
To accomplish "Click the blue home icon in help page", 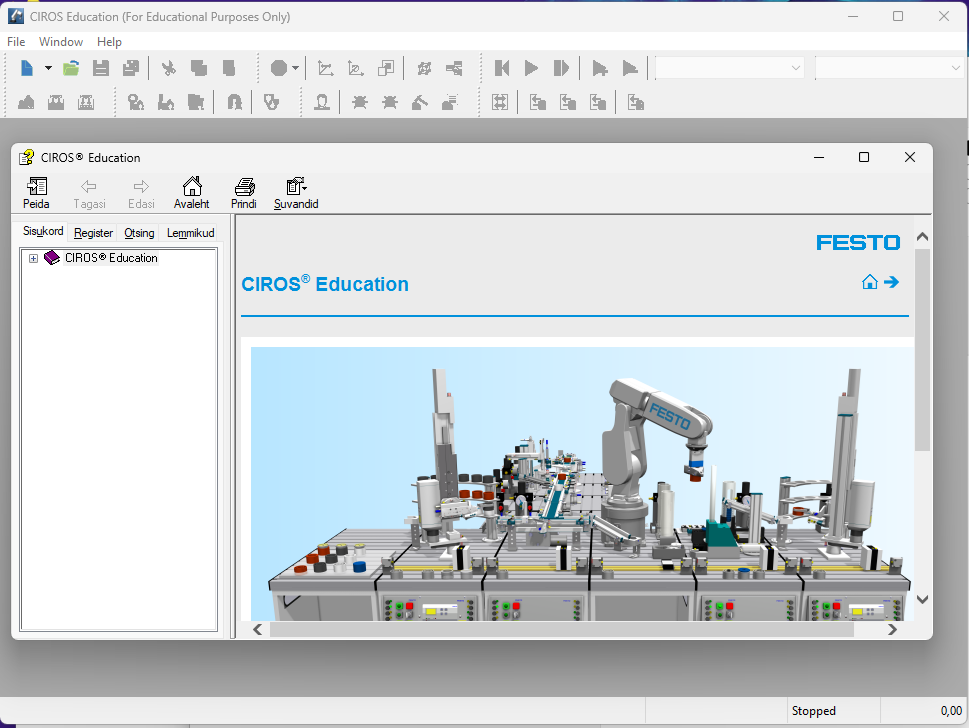I will click(x=870, y=282).
